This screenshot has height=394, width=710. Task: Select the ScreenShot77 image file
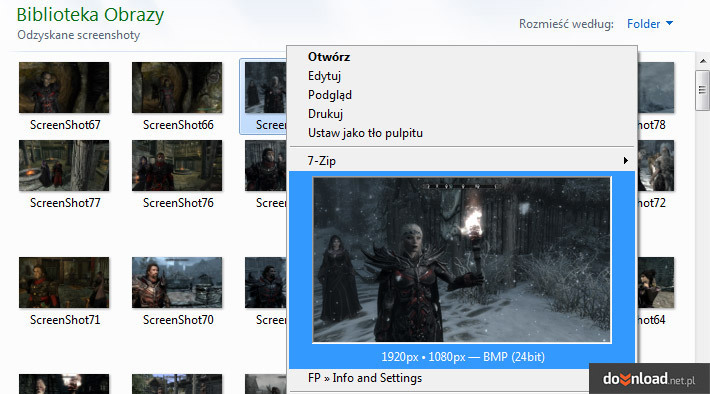pos(64,165)
